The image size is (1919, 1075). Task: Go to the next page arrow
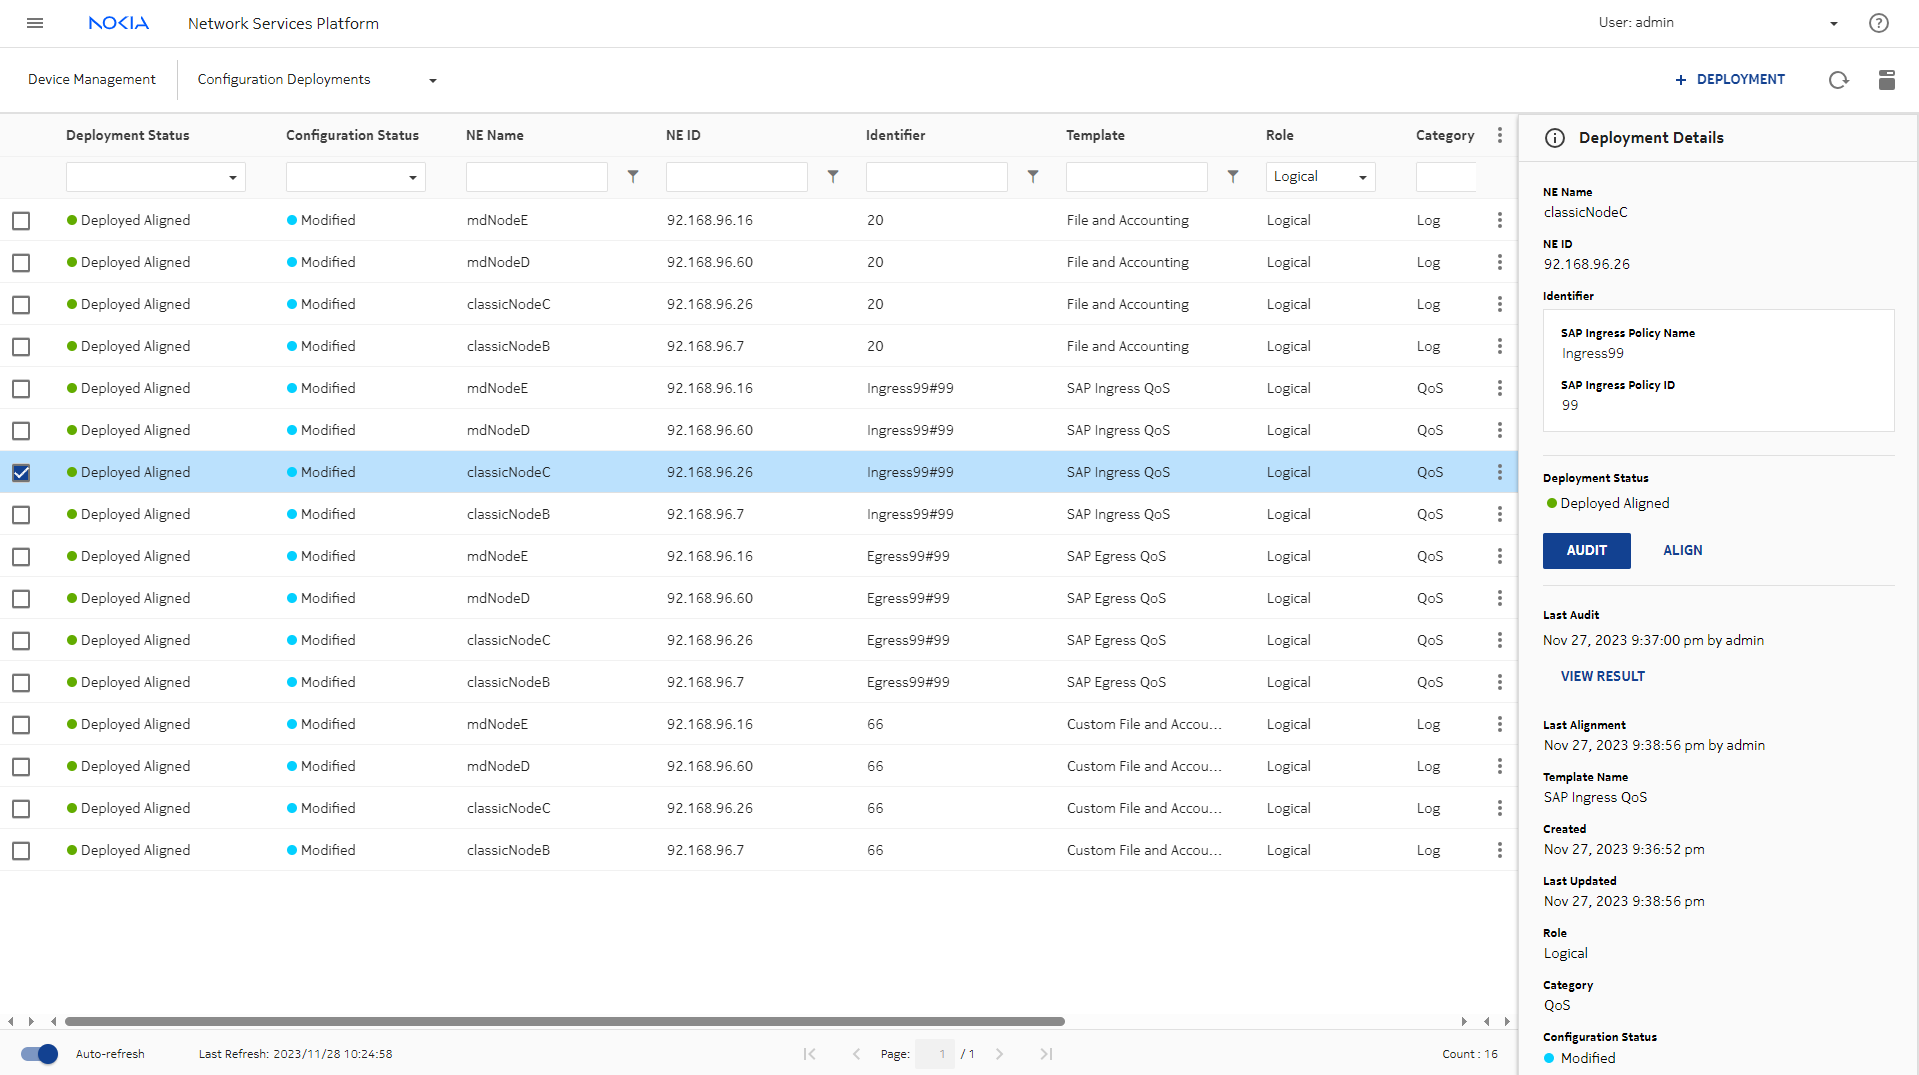click(999, 1054)
